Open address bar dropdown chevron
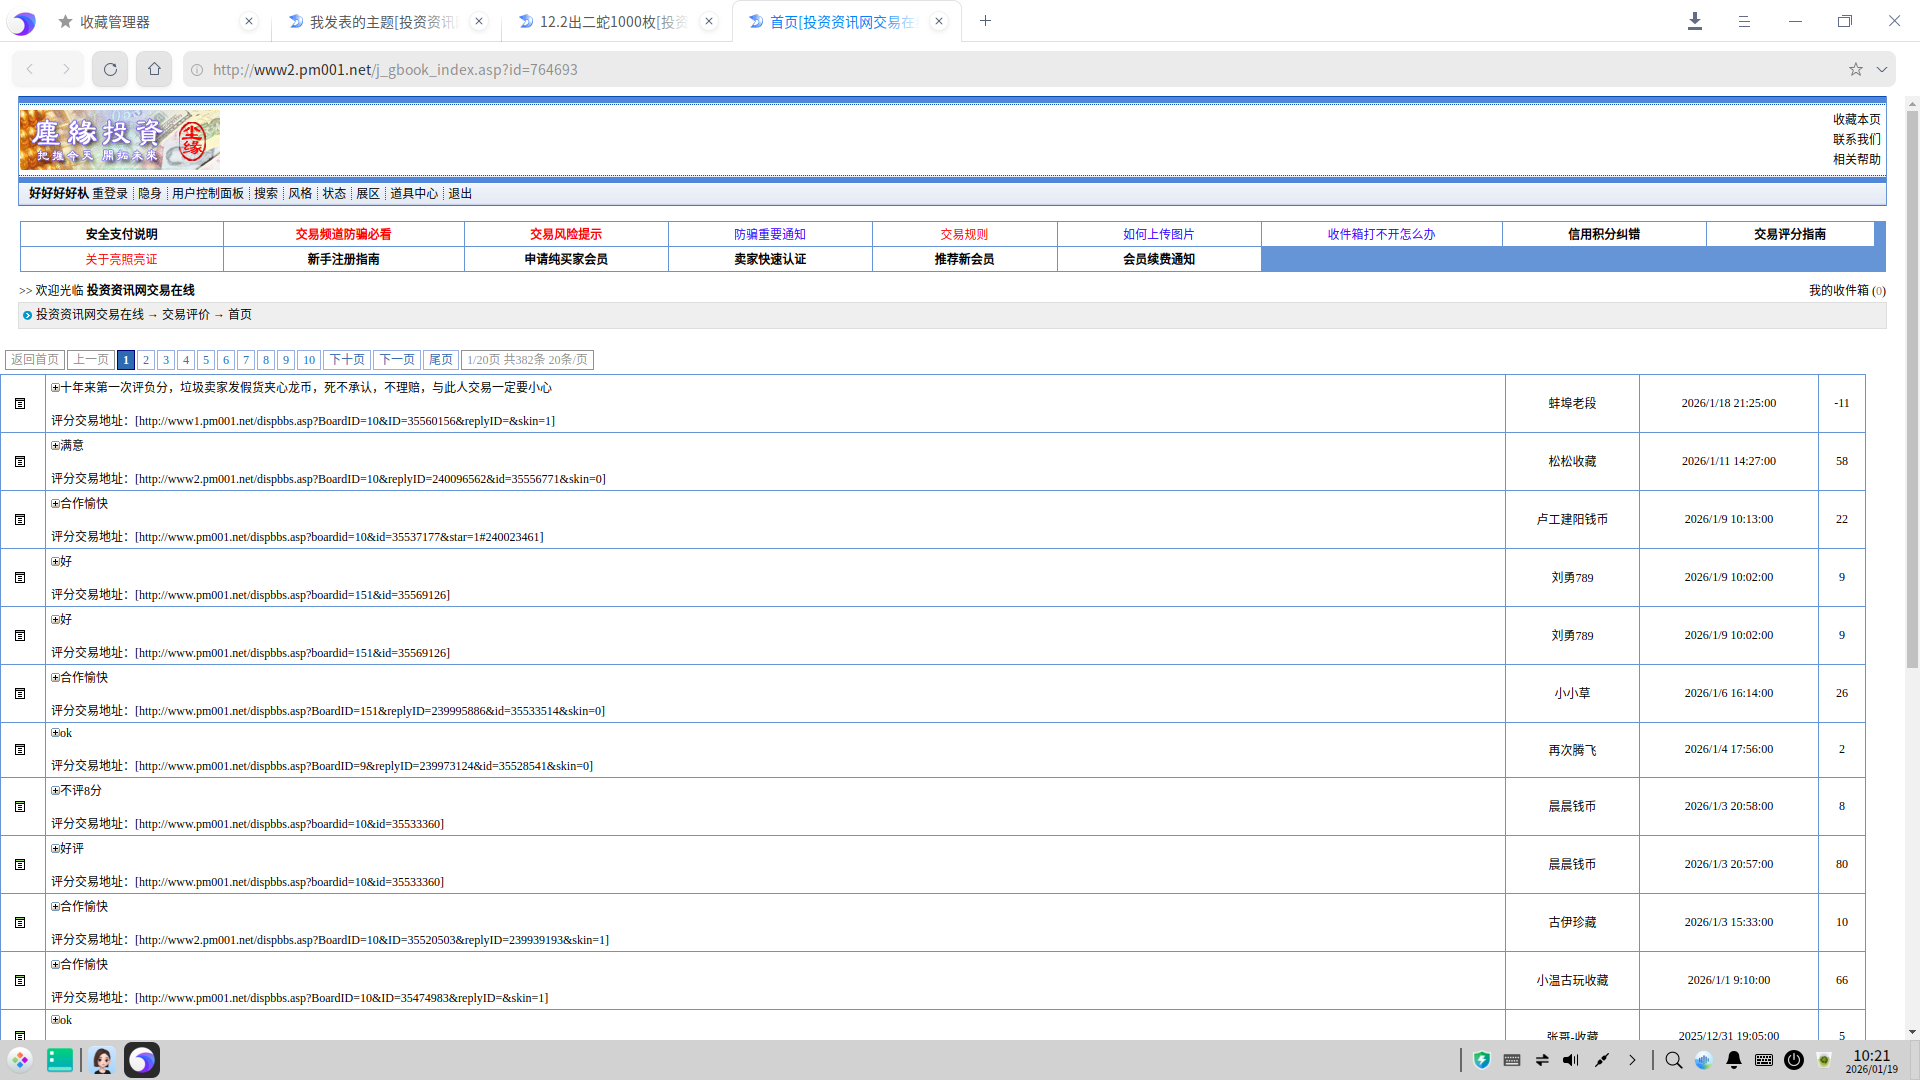Viewport: 1920px width, 1080px height. point(1881,69)
